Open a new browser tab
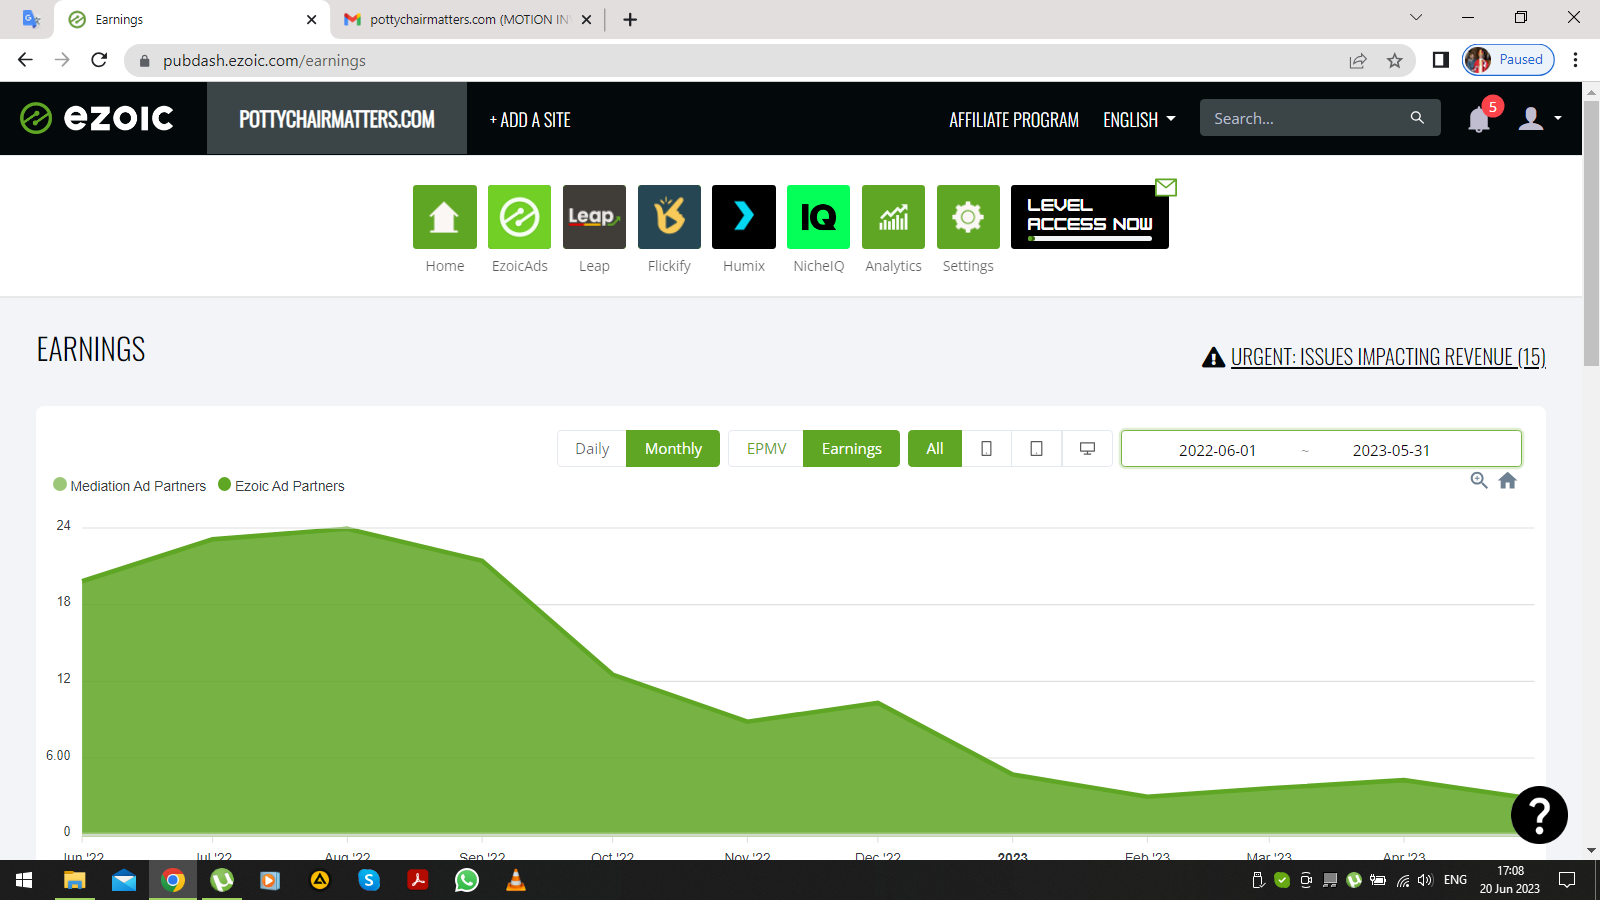This screenshot has height=900, width=1600. [630, 19]
